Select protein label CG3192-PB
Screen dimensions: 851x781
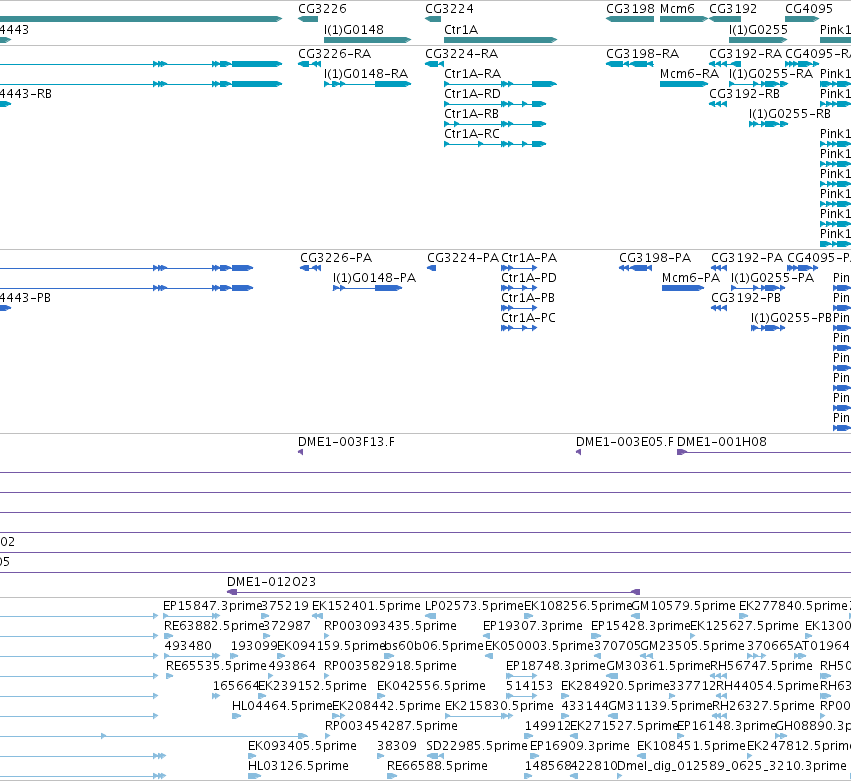746,298
